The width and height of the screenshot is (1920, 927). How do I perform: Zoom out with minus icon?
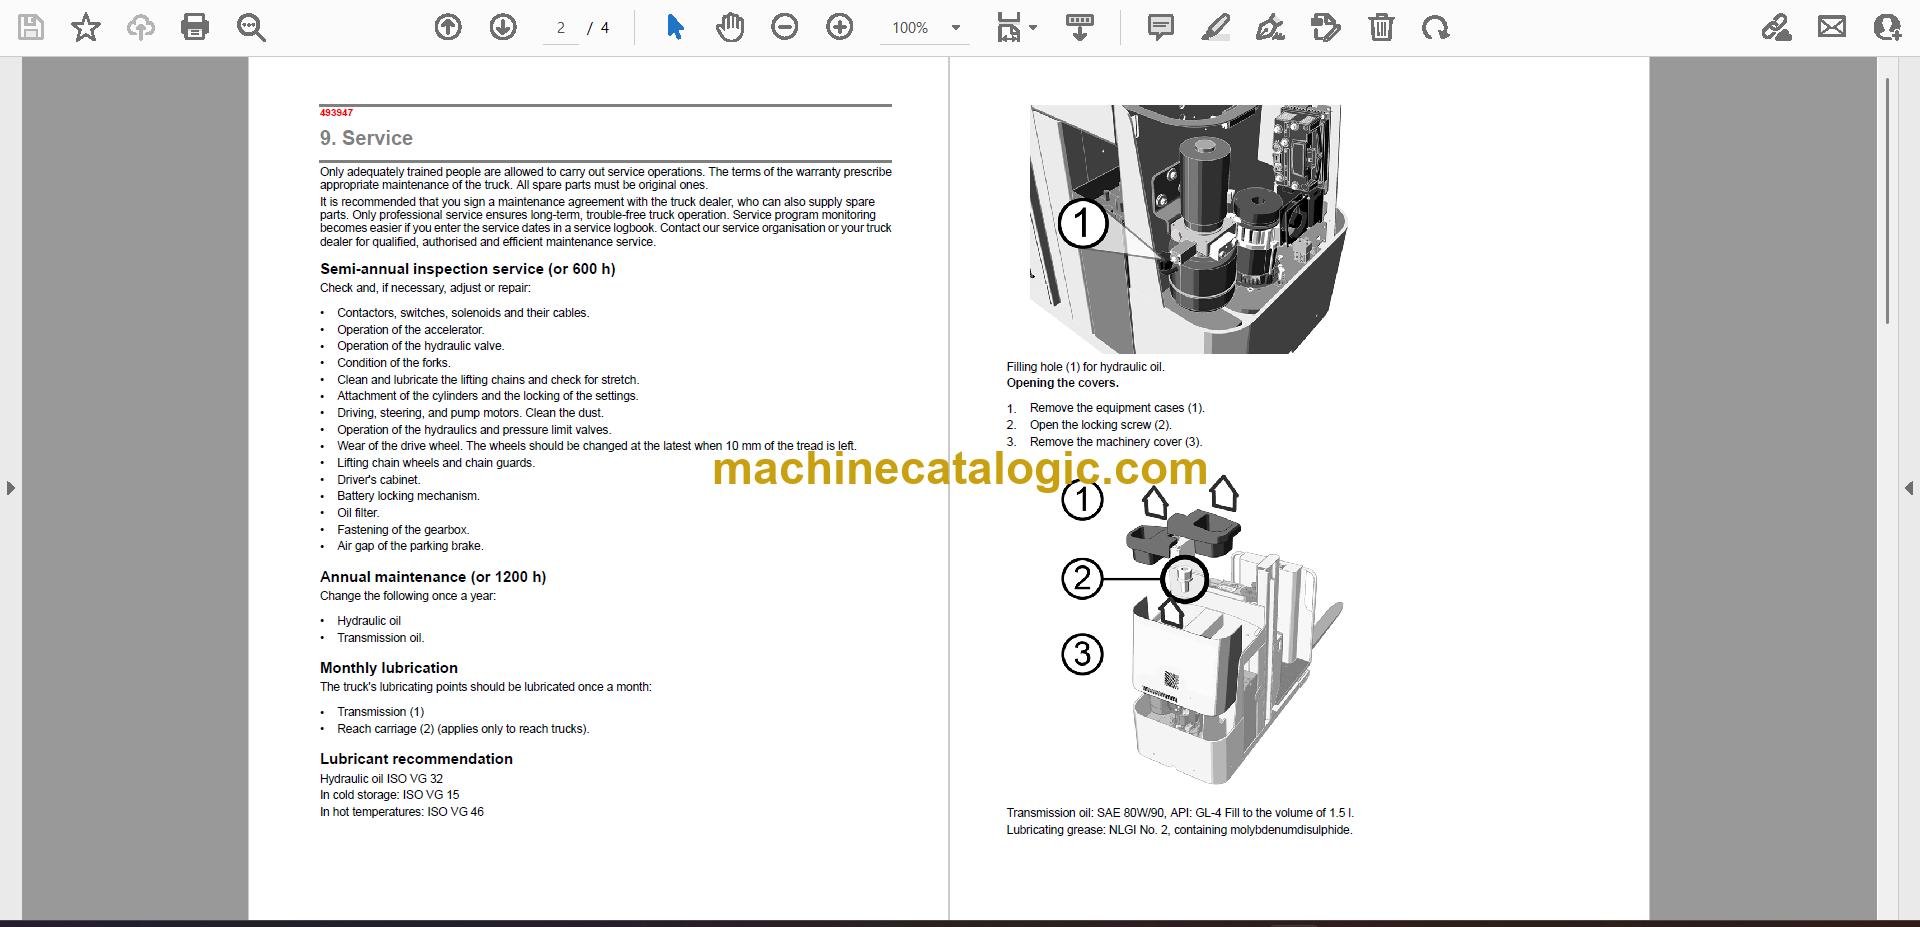click(785, 27)
